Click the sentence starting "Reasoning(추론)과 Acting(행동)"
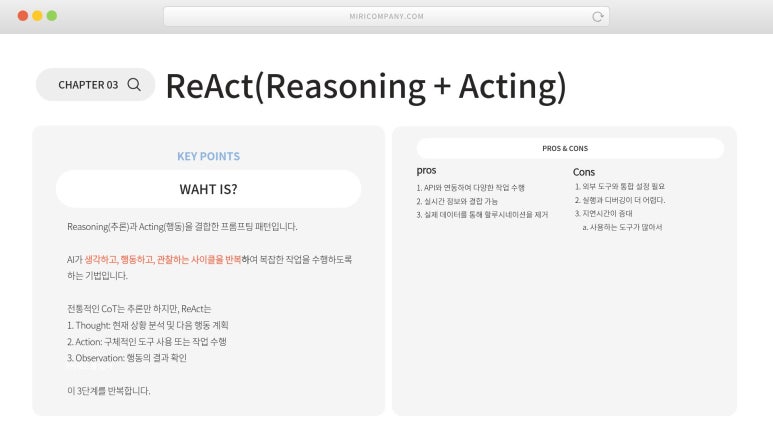 (x=182, y=226)
